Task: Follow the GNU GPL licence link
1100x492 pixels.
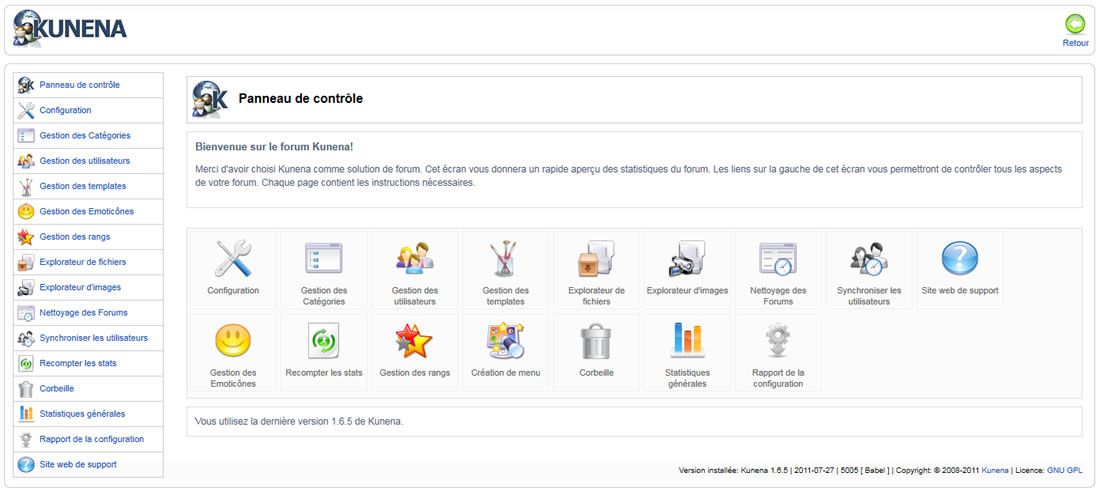Action: pyautogui.click(x=1065, y=470)
